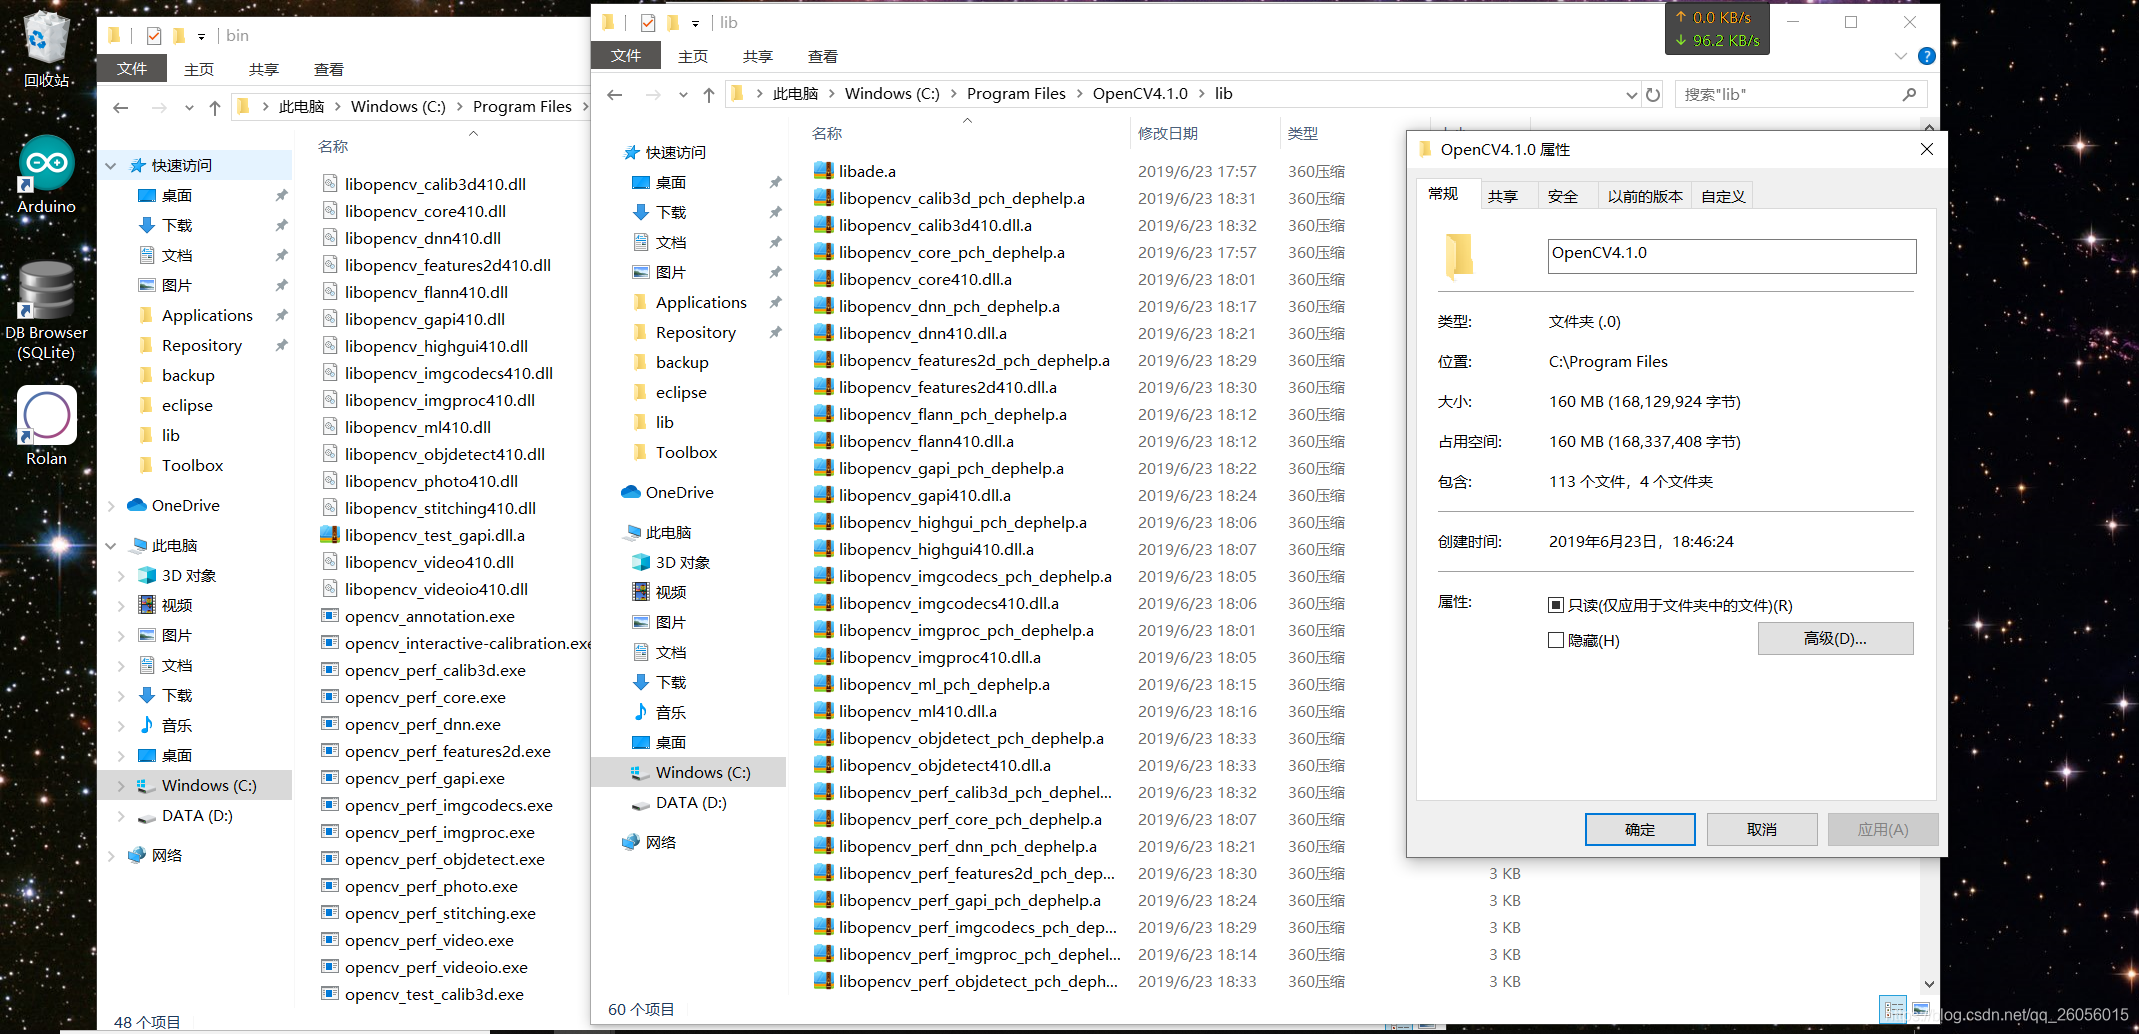
Task: Open 文件 menu in lib window
Action: pyautogui.click(x=626, y=56)
